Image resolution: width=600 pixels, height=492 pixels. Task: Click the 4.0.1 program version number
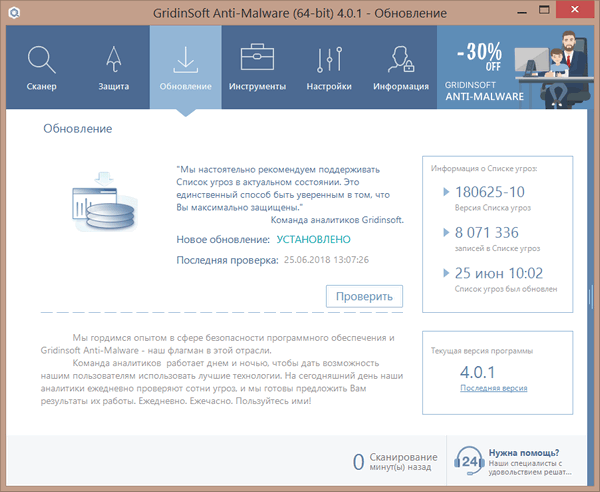pos(477,372)
